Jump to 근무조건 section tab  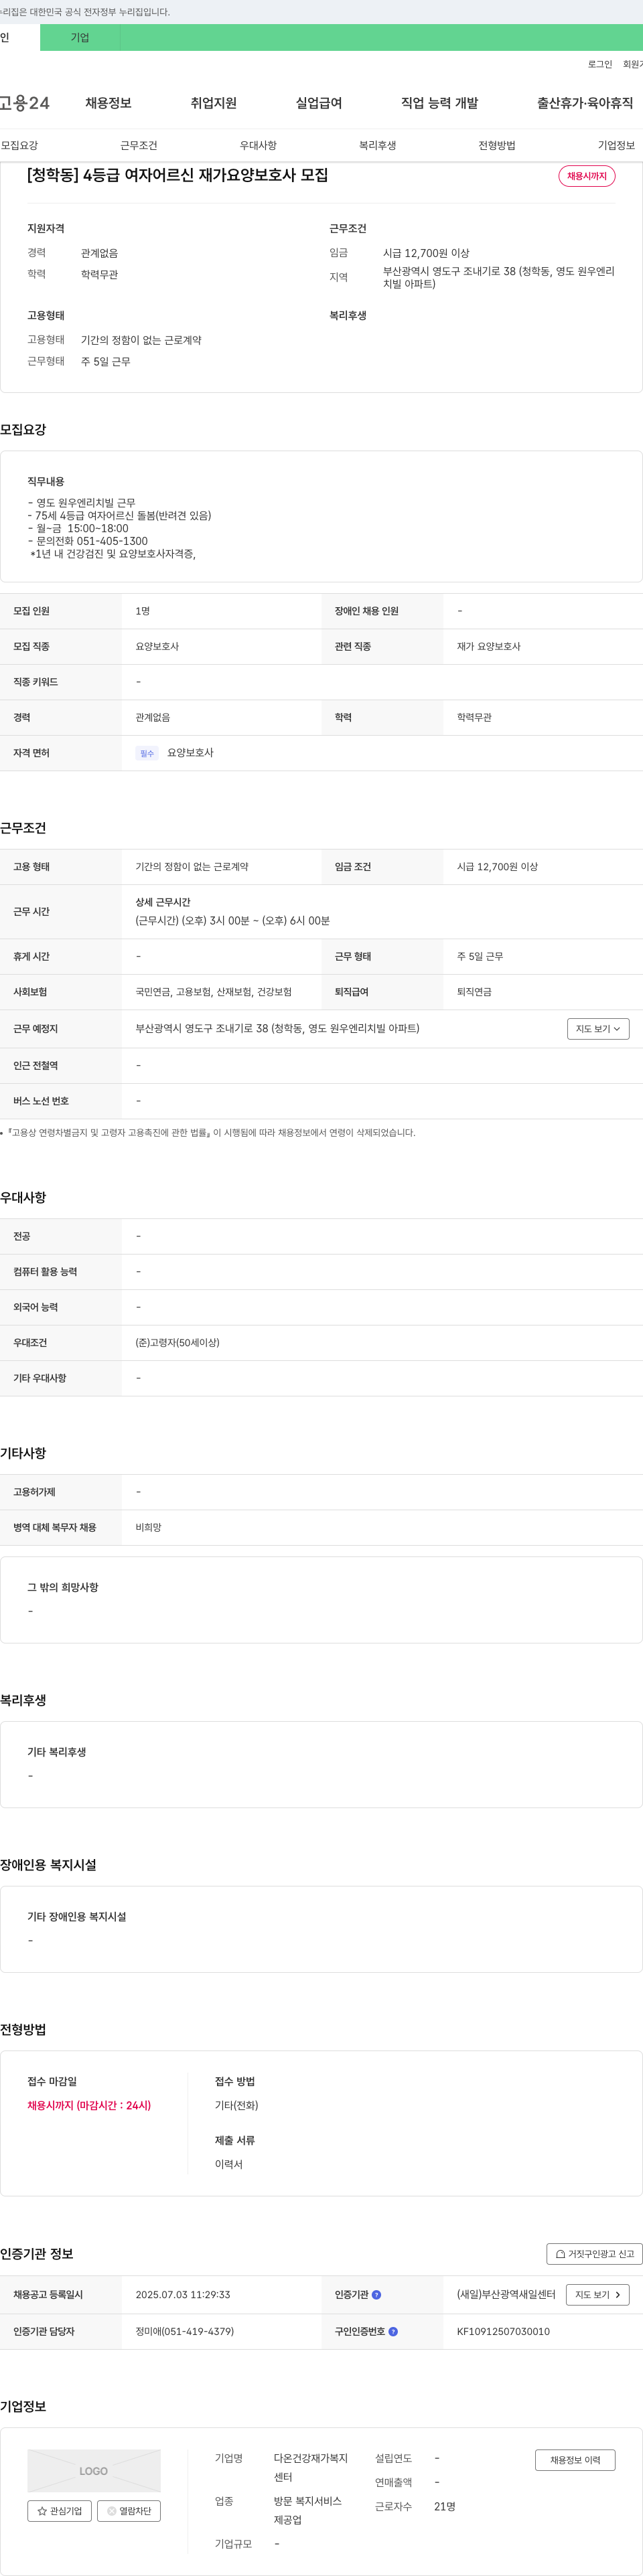pyautogui.click(x=139, y=146)
